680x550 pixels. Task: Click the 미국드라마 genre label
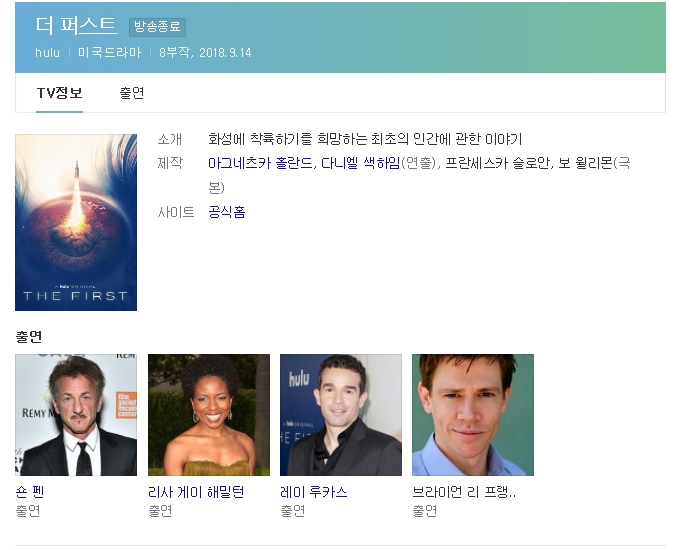coord(110,53)
